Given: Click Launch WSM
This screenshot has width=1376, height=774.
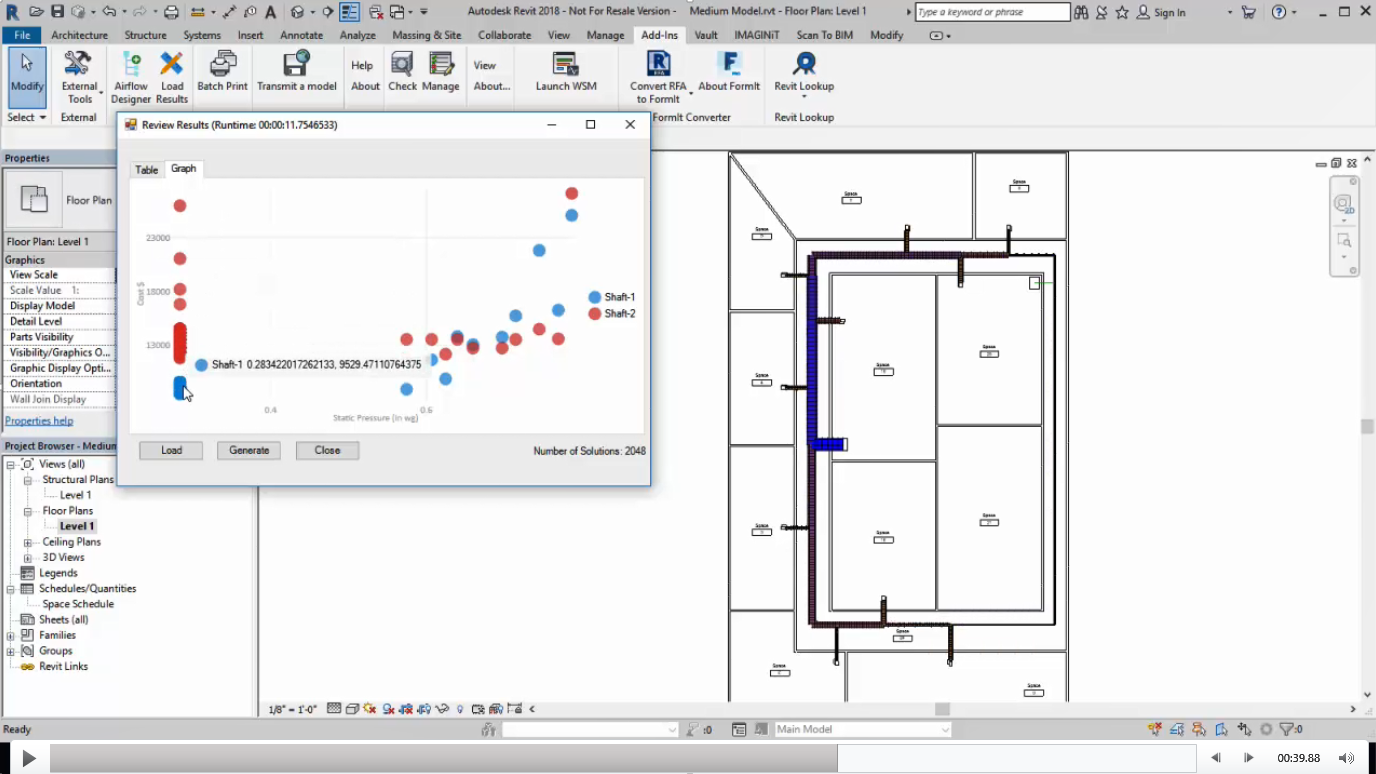Looking at the screenshot, I should tap(566, 71).
